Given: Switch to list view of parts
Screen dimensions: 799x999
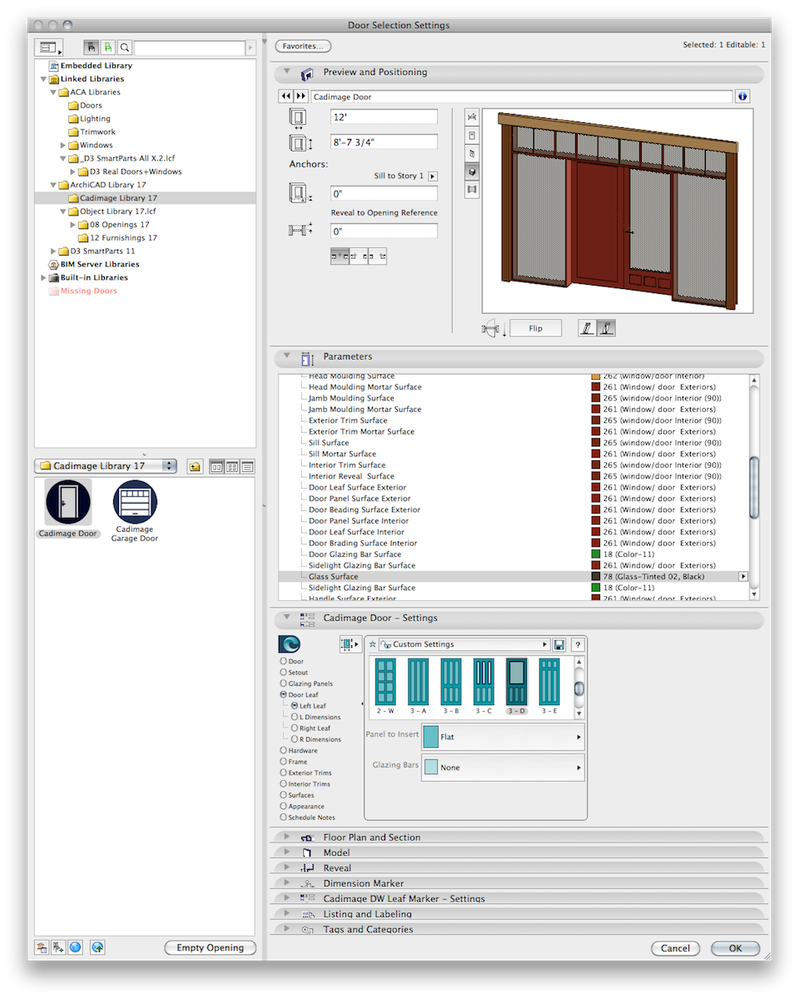Looking at the screenshot, I should click(x=247, y=467).
